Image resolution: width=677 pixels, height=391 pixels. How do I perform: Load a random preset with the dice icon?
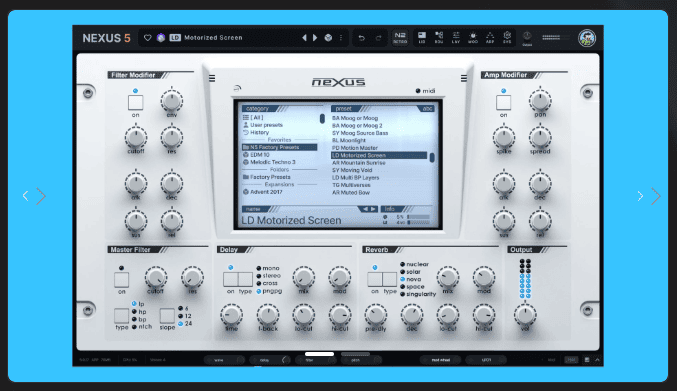tap(329, 38)
